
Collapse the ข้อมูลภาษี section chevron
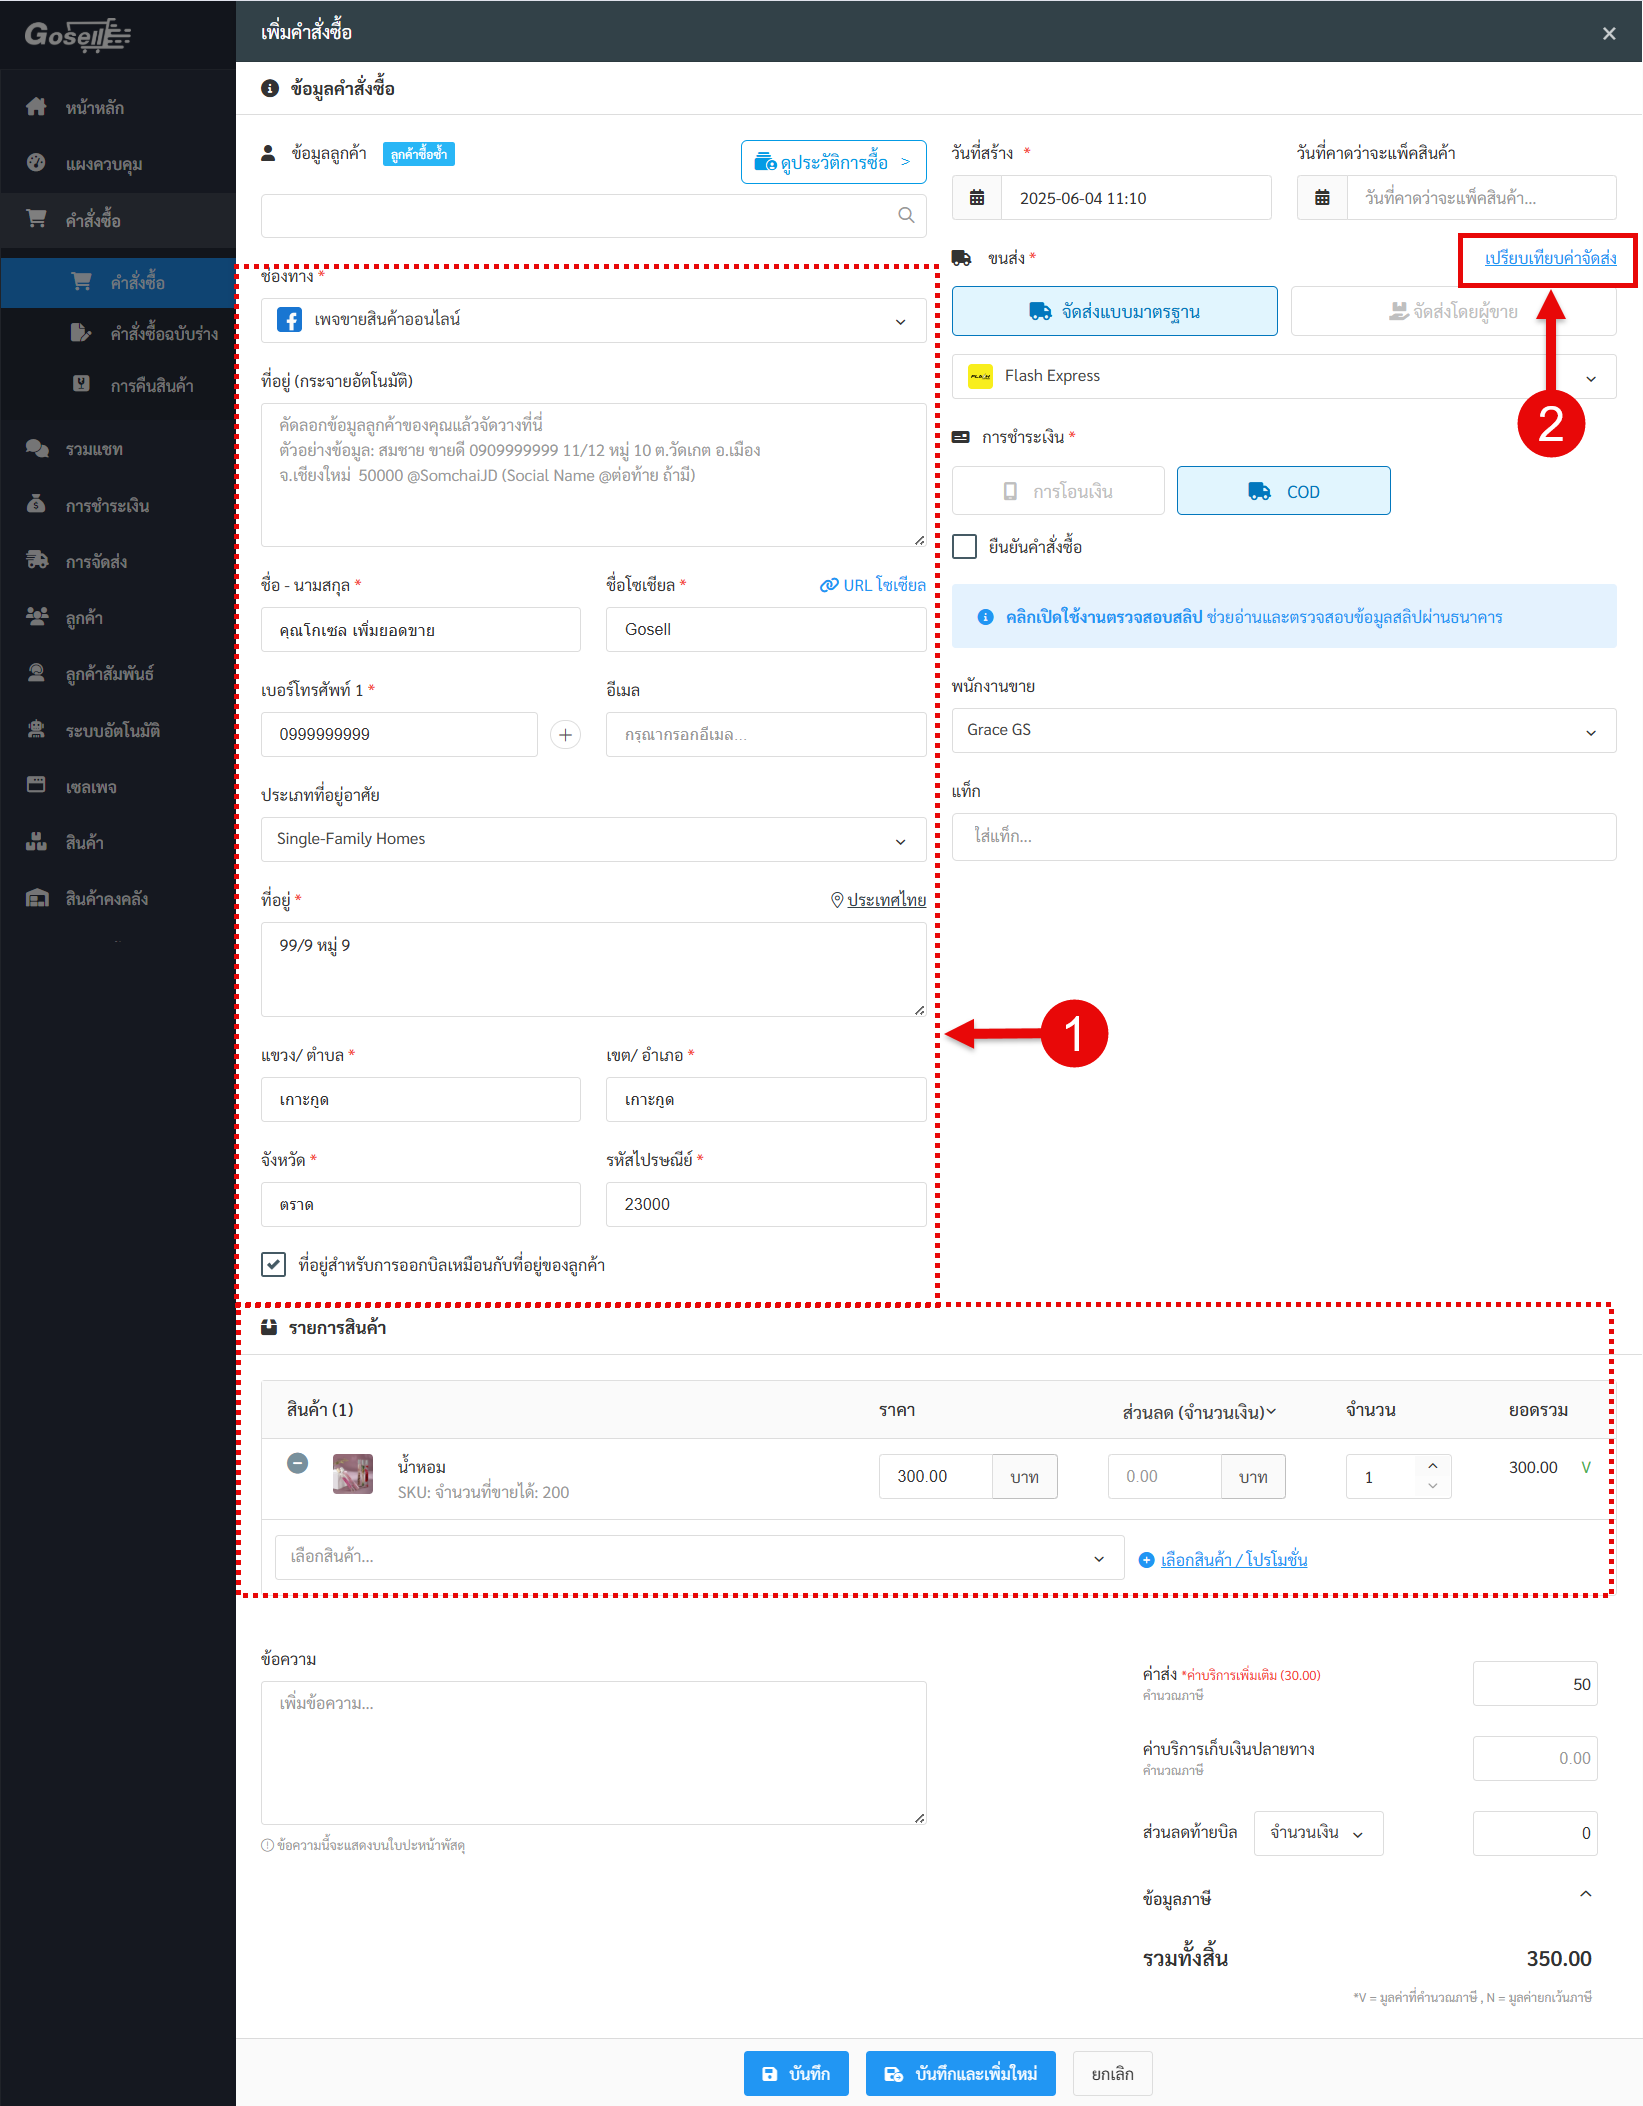click(1585, 1894)
